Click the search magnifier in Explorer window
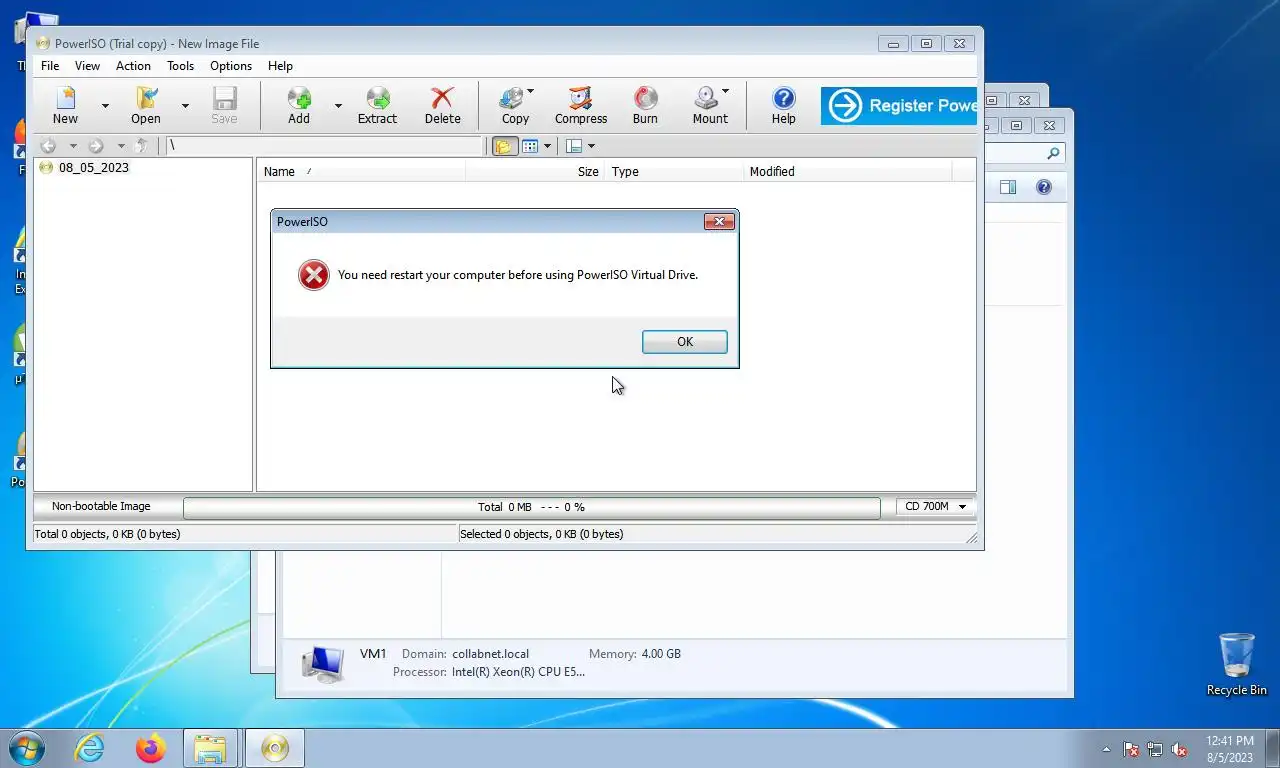The image size is (1280, 768). [x=1053, y=154]
